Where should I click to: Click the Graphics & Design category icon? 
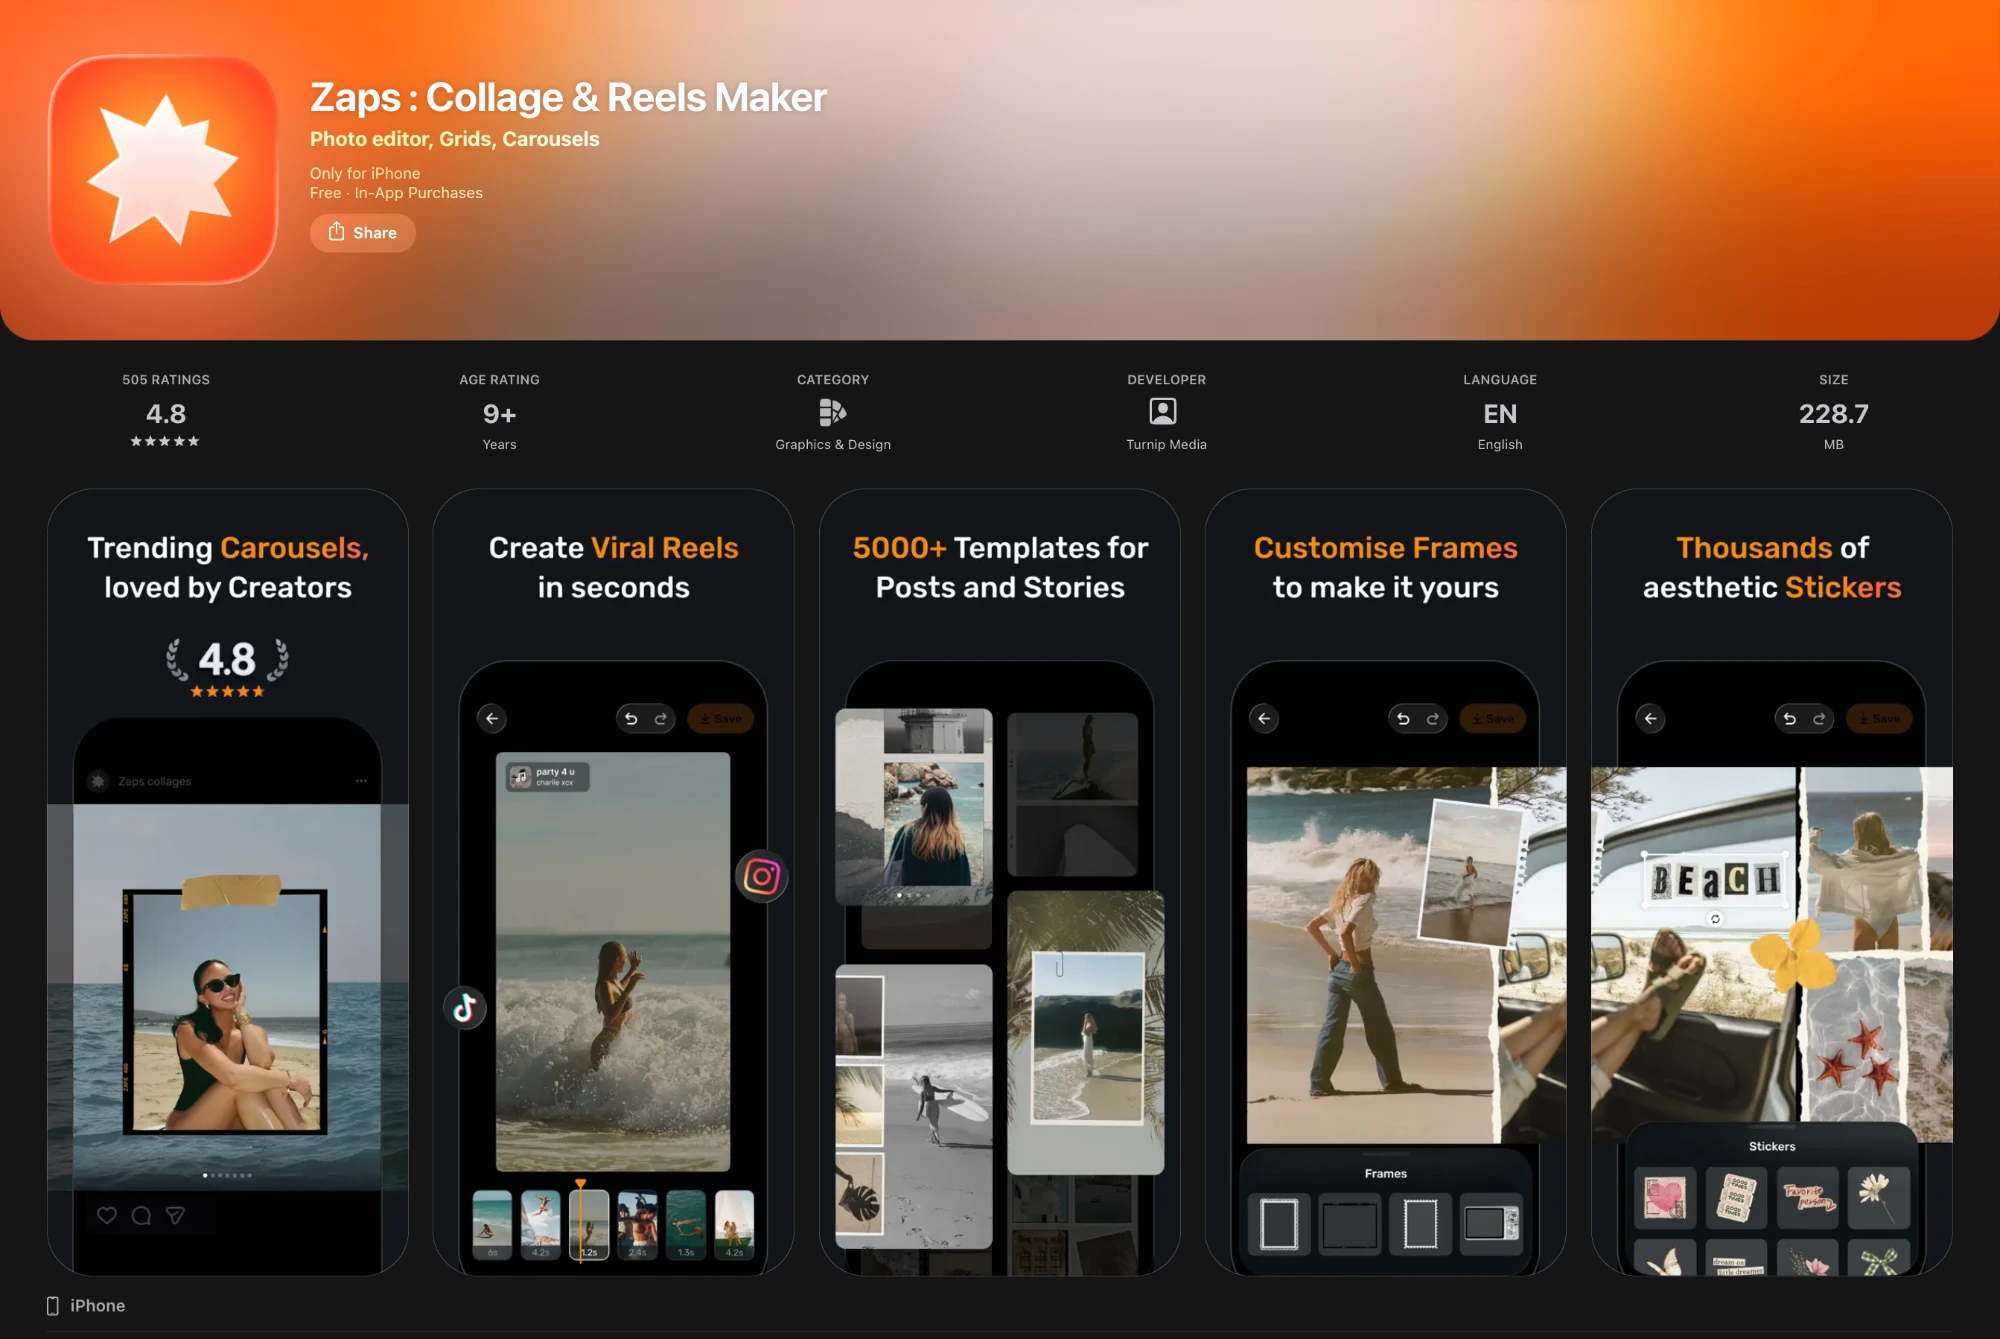click(x=833, y=412)
